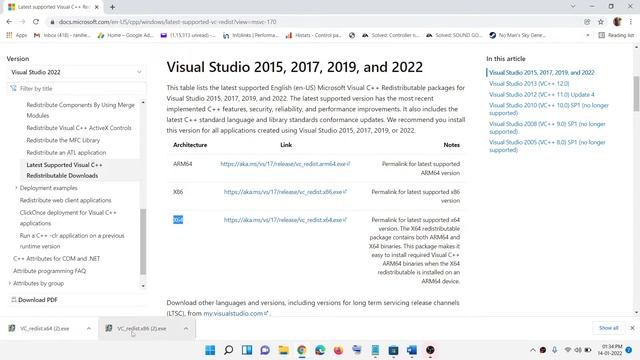Jump to Visual Studio 2012 Update 4 section
Viewport: 640px width, 360px height.
click(x=542, y=94)
